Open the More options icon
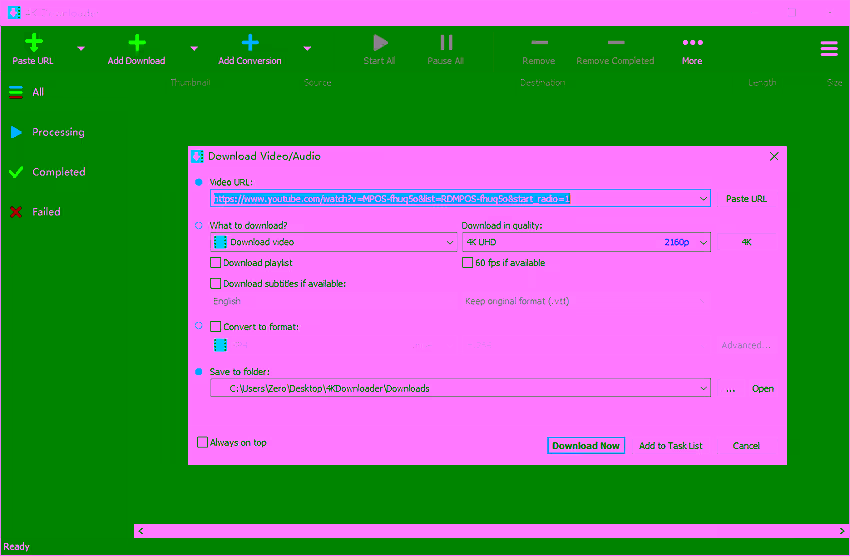Image resolution: width=850 pixels, height=556 pixels. pos(692,42)
